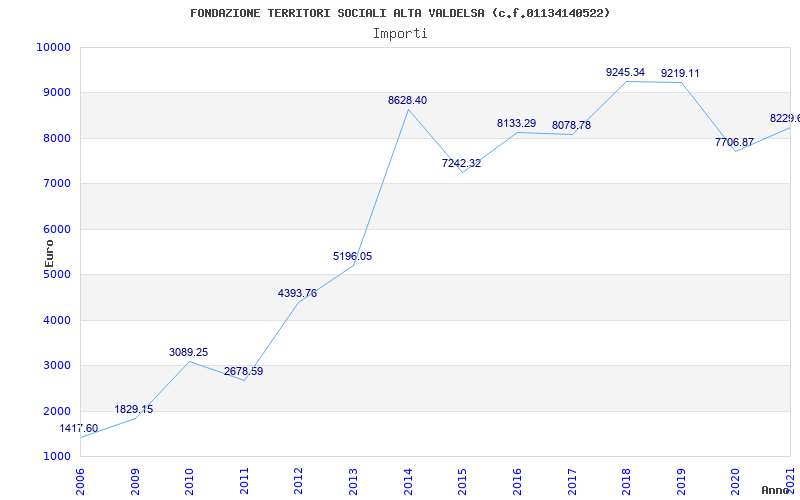The image size is (800, 500).
Task: Click the 2016 year label
Action: coord(517,481)
